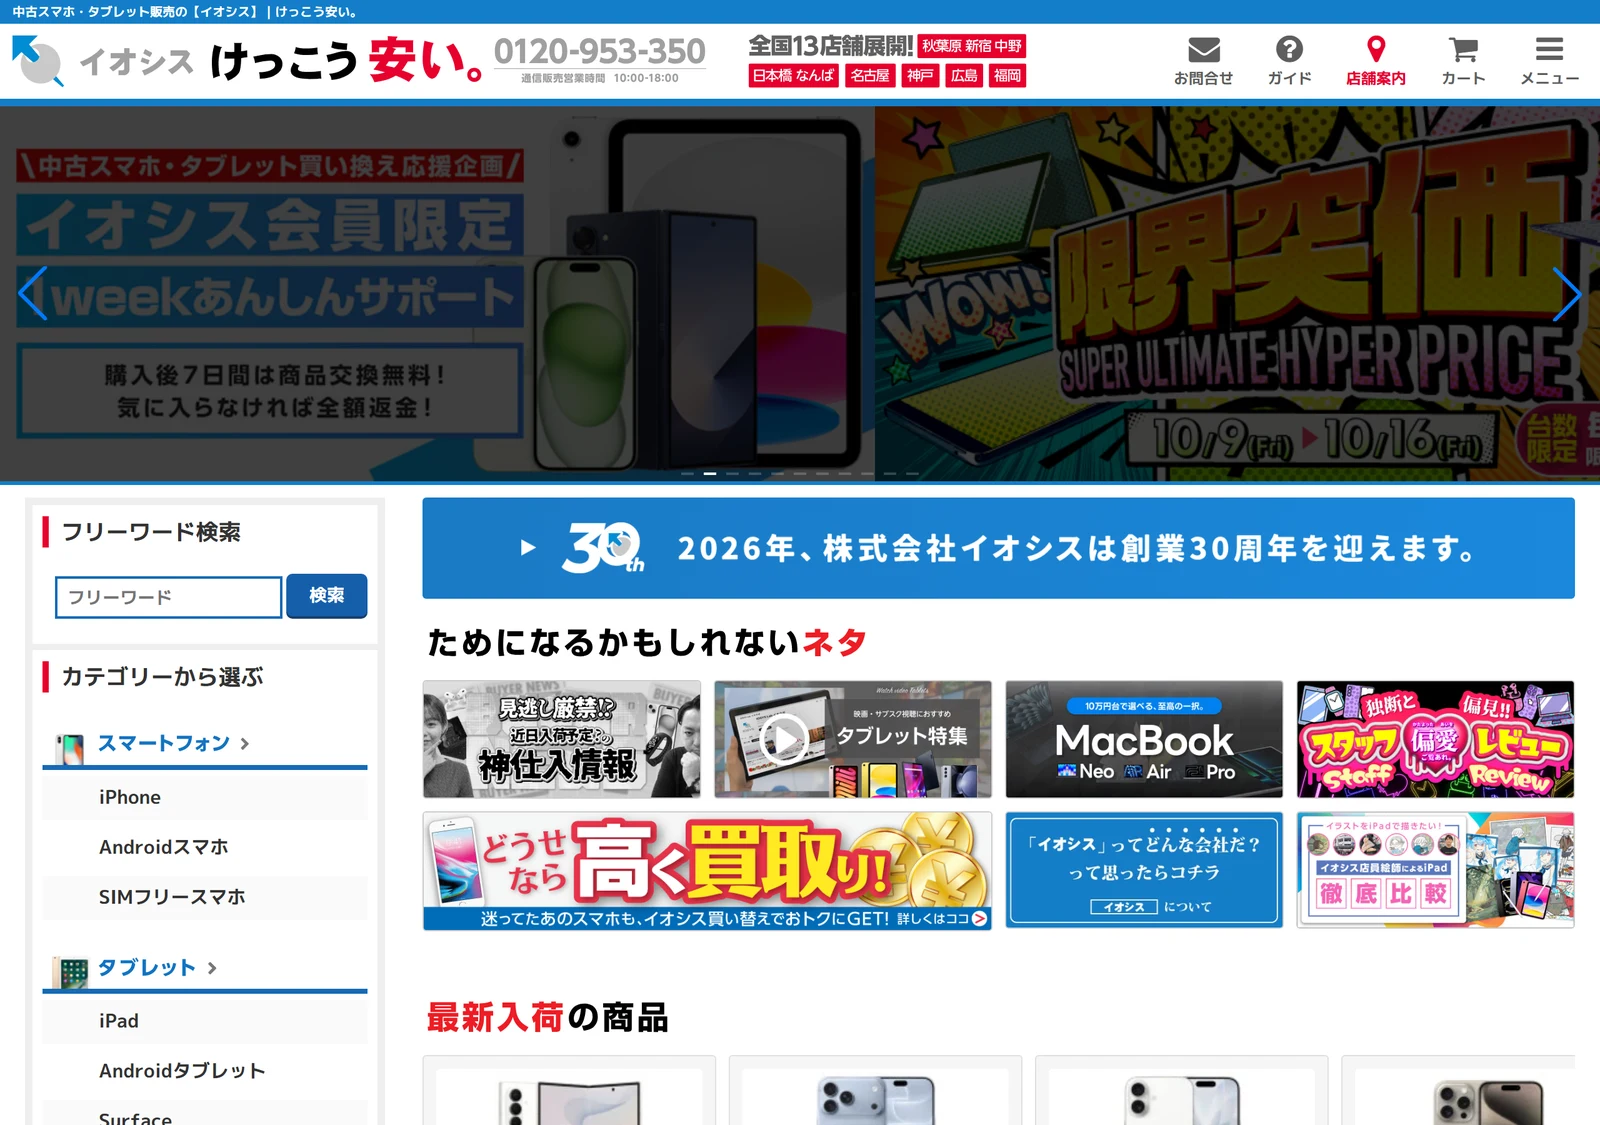Open the 30周年 anniversary announcement banner
The image size is (1600, 1125).
[x=998, y=548]
